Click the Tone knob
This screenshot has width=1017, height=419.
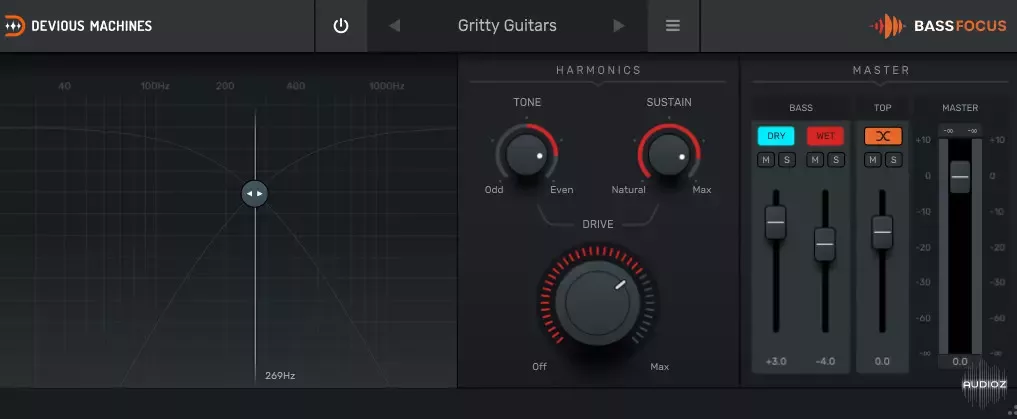527,155
